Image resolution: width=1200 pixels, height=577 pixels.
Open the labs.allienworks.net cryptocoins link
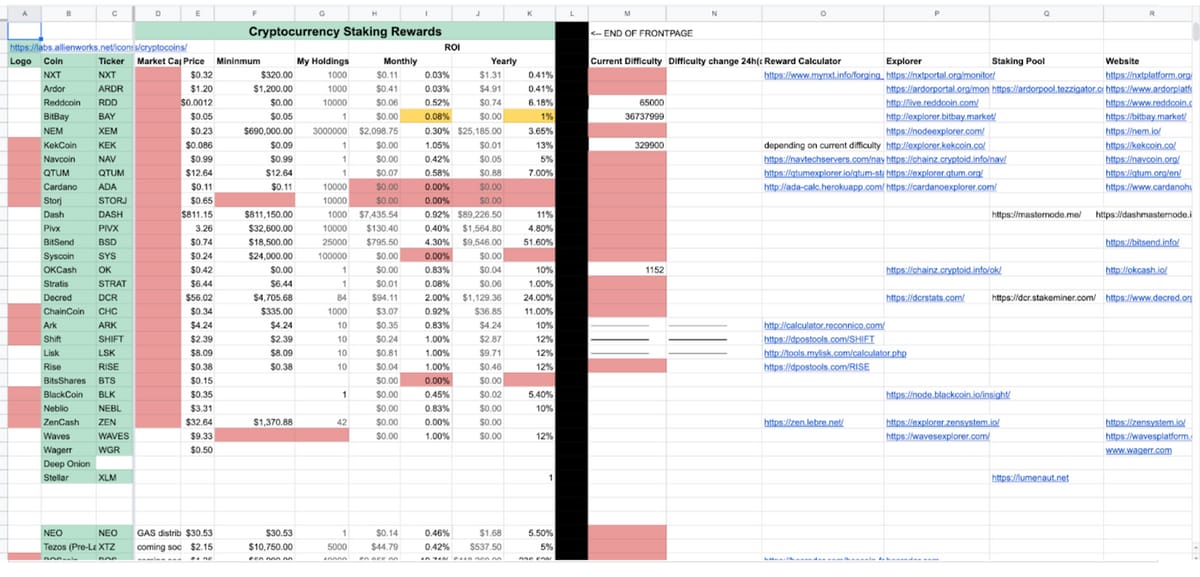[96, 47]
